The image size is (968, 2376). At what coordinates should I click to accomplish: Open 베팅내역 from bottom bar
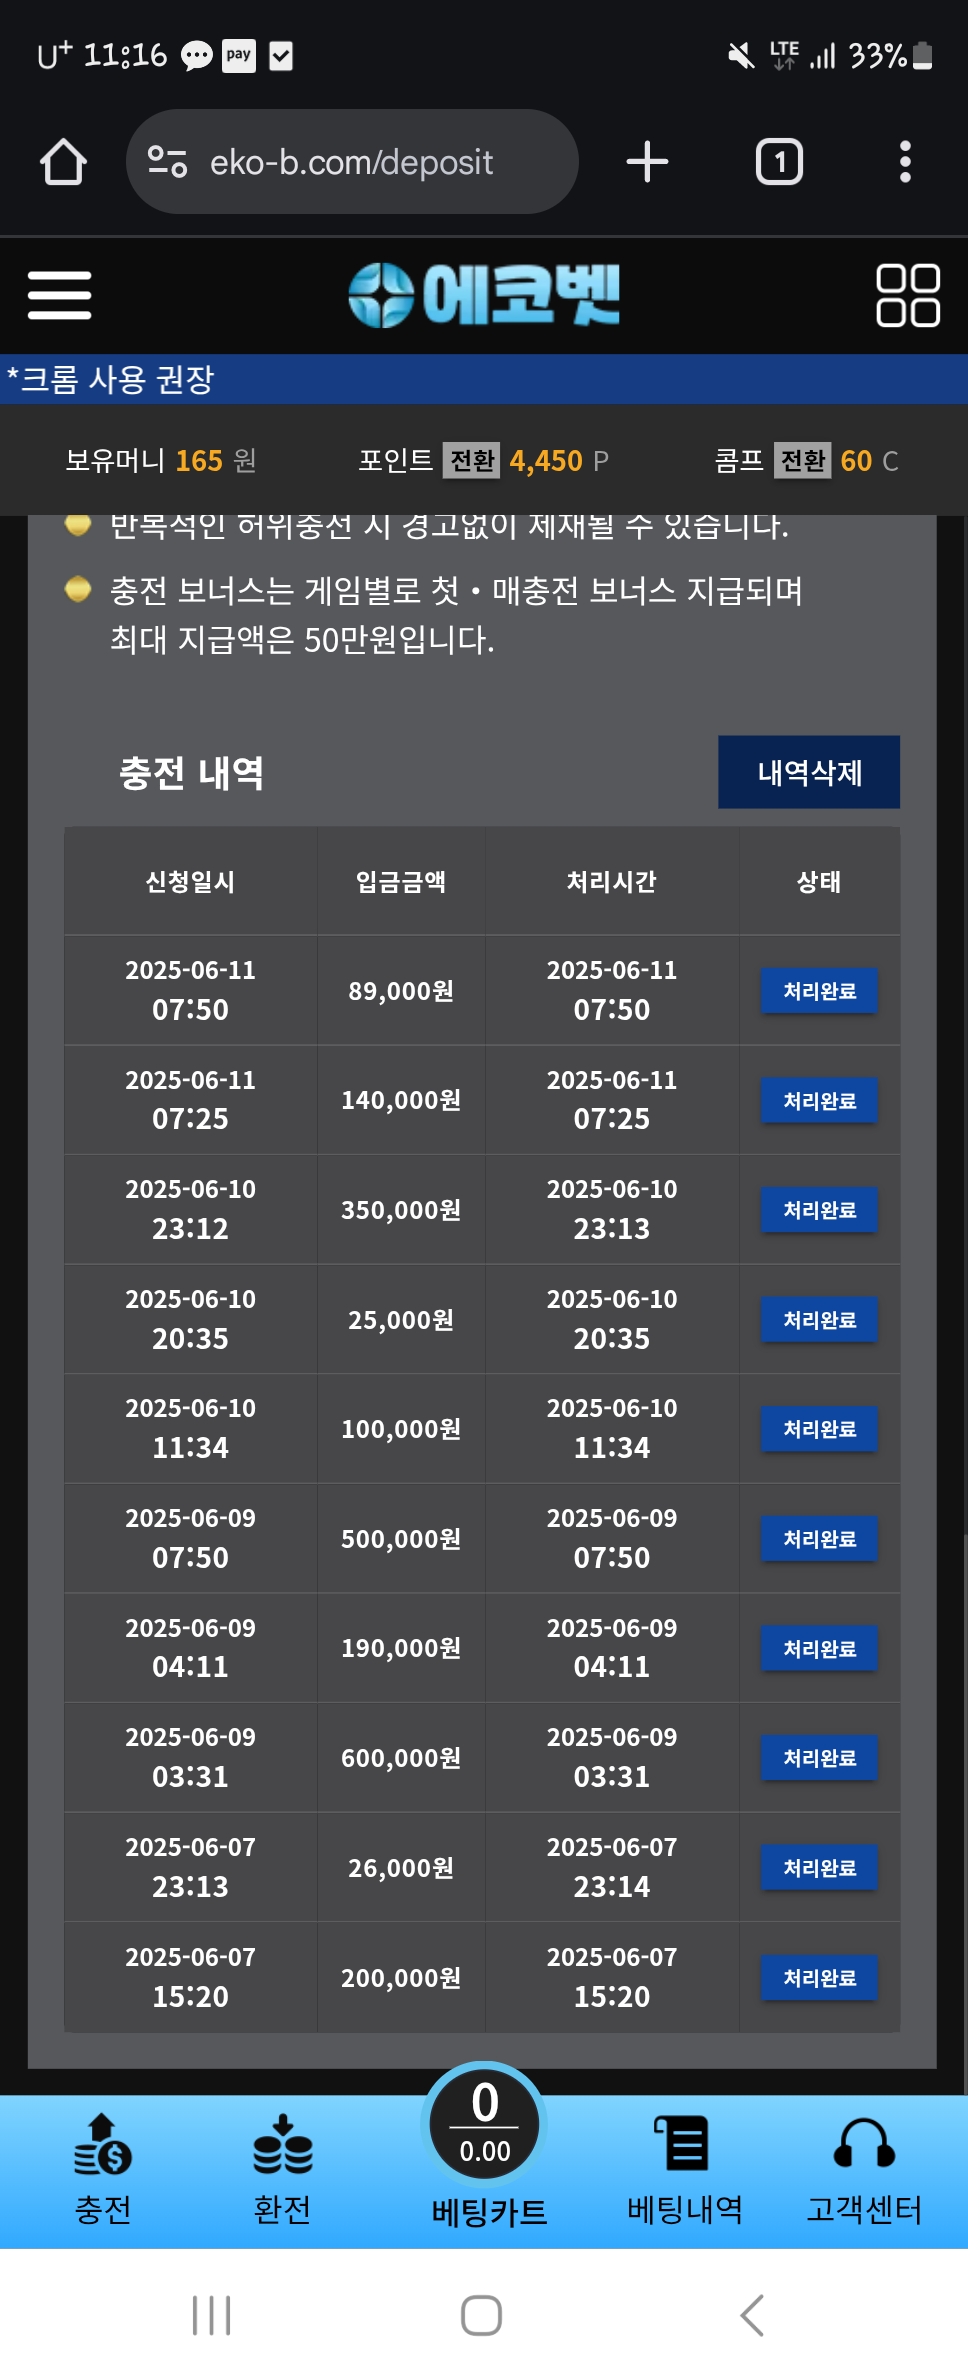click(685, 2170)
